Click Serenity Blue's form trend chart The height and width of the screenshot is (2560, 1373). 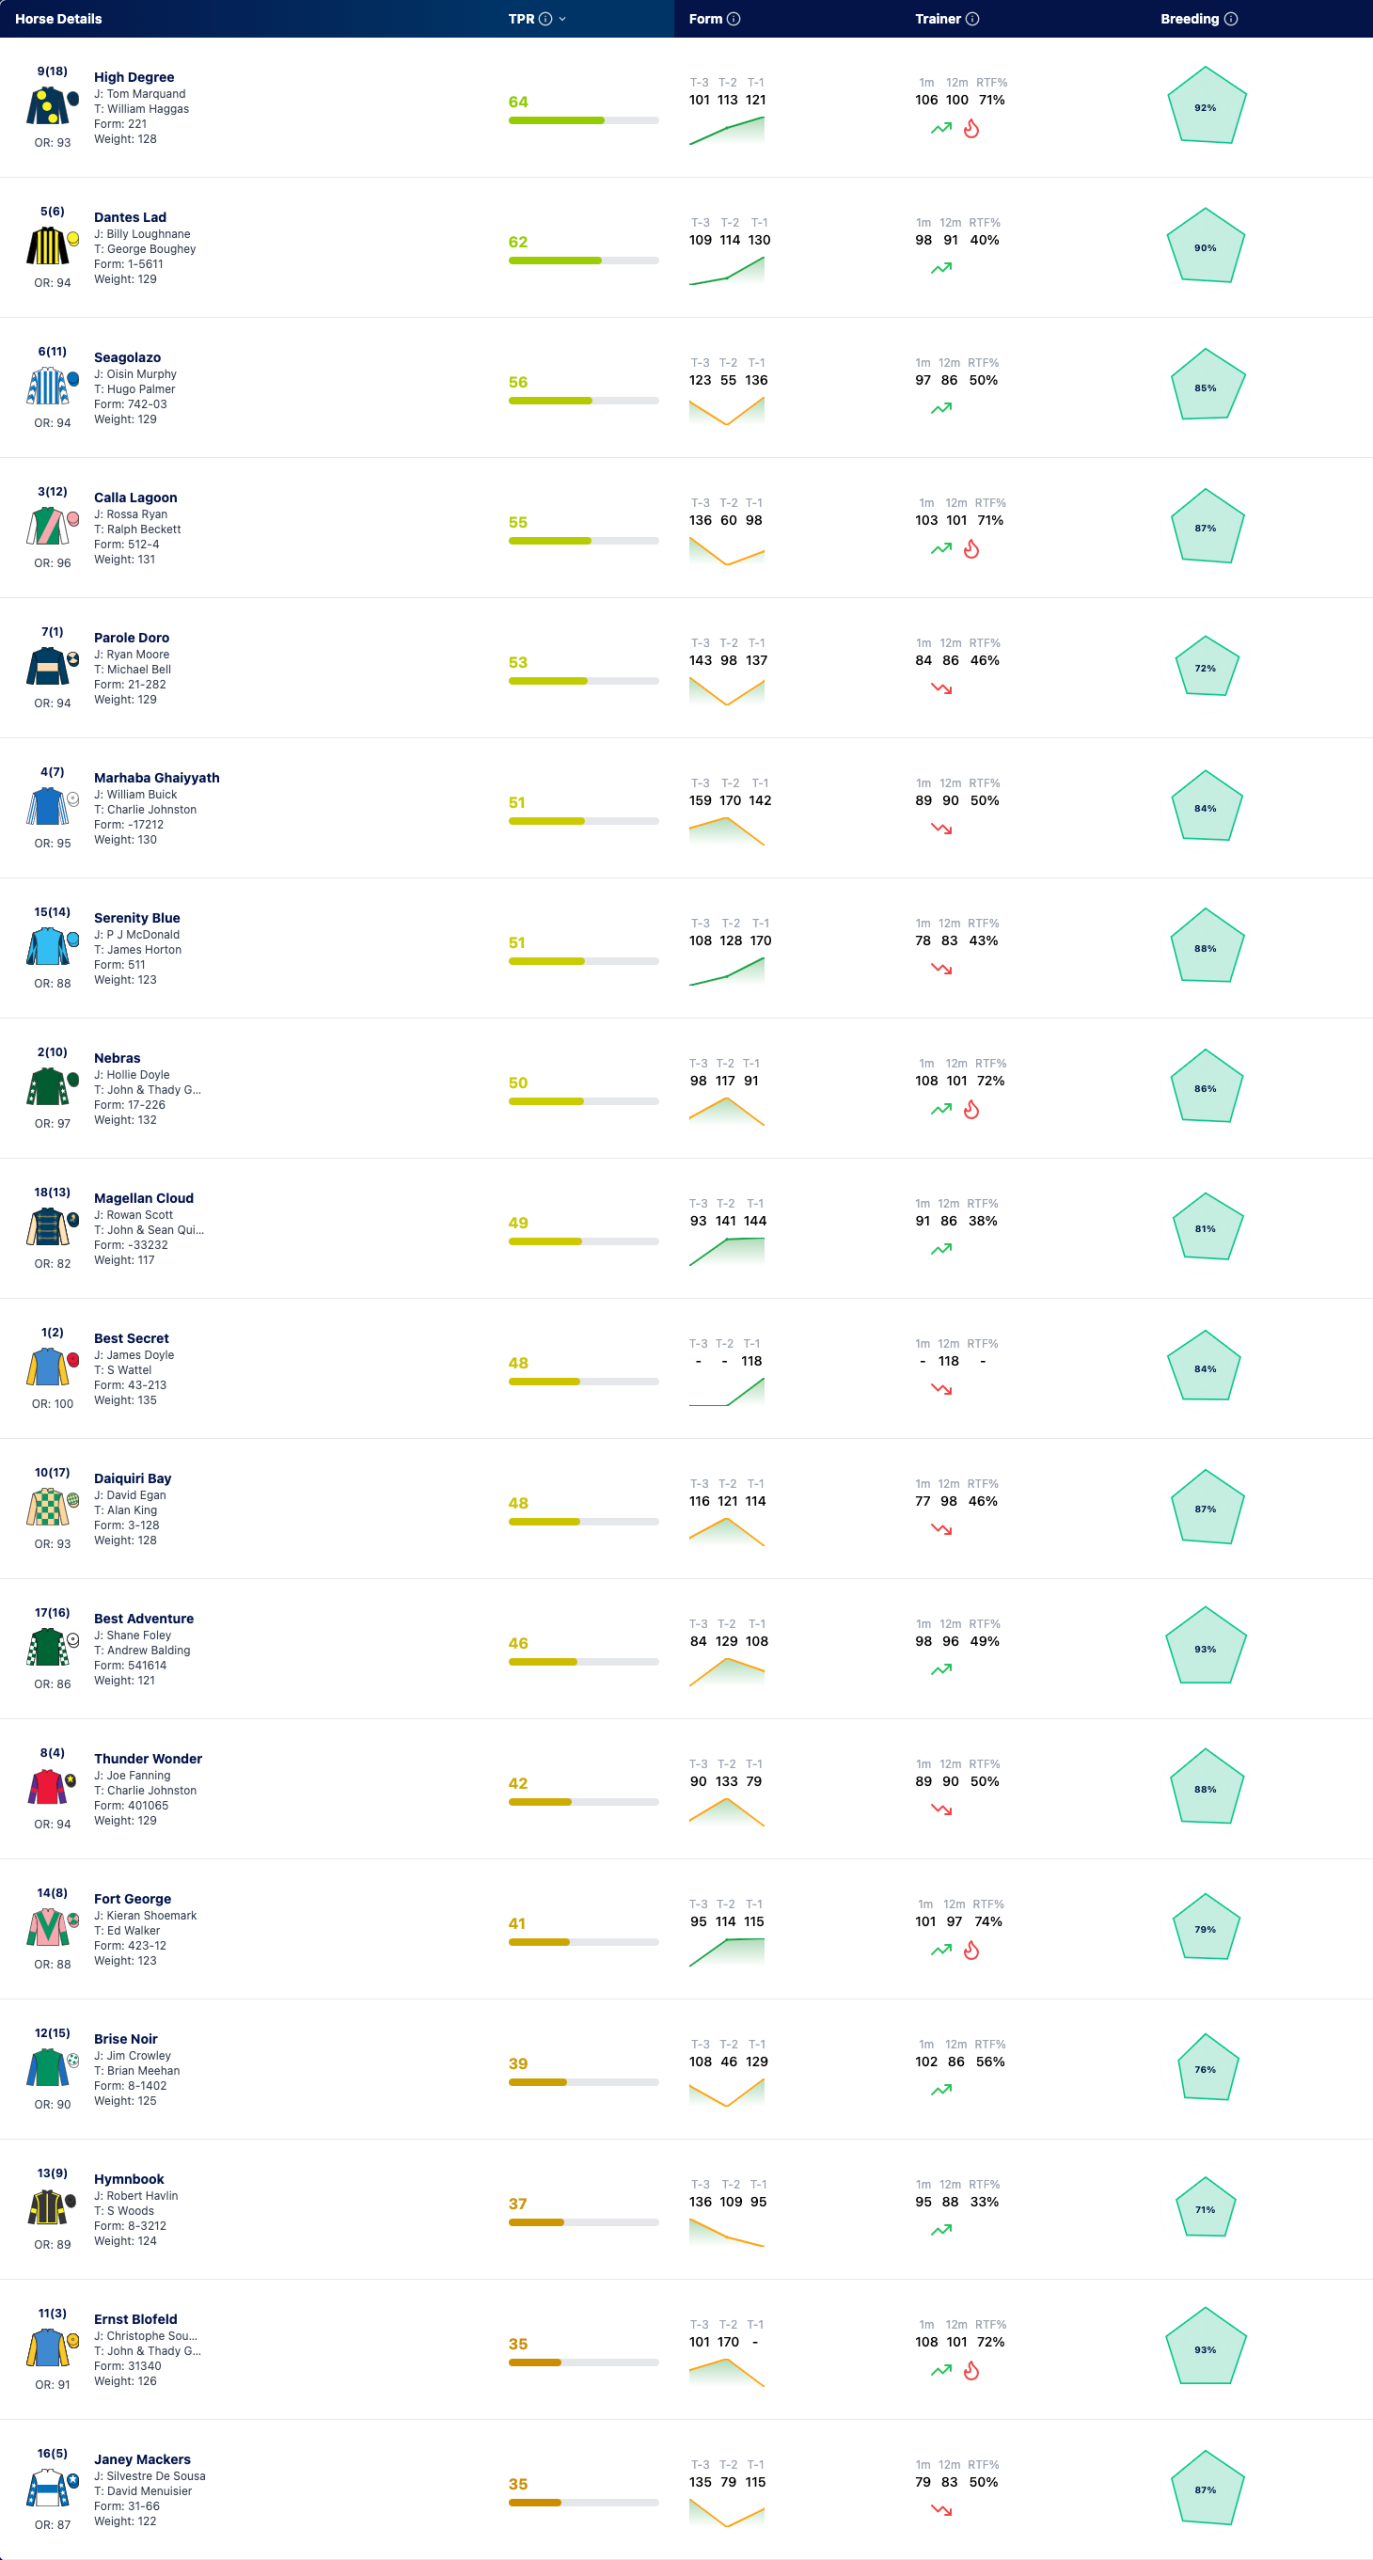727,971
